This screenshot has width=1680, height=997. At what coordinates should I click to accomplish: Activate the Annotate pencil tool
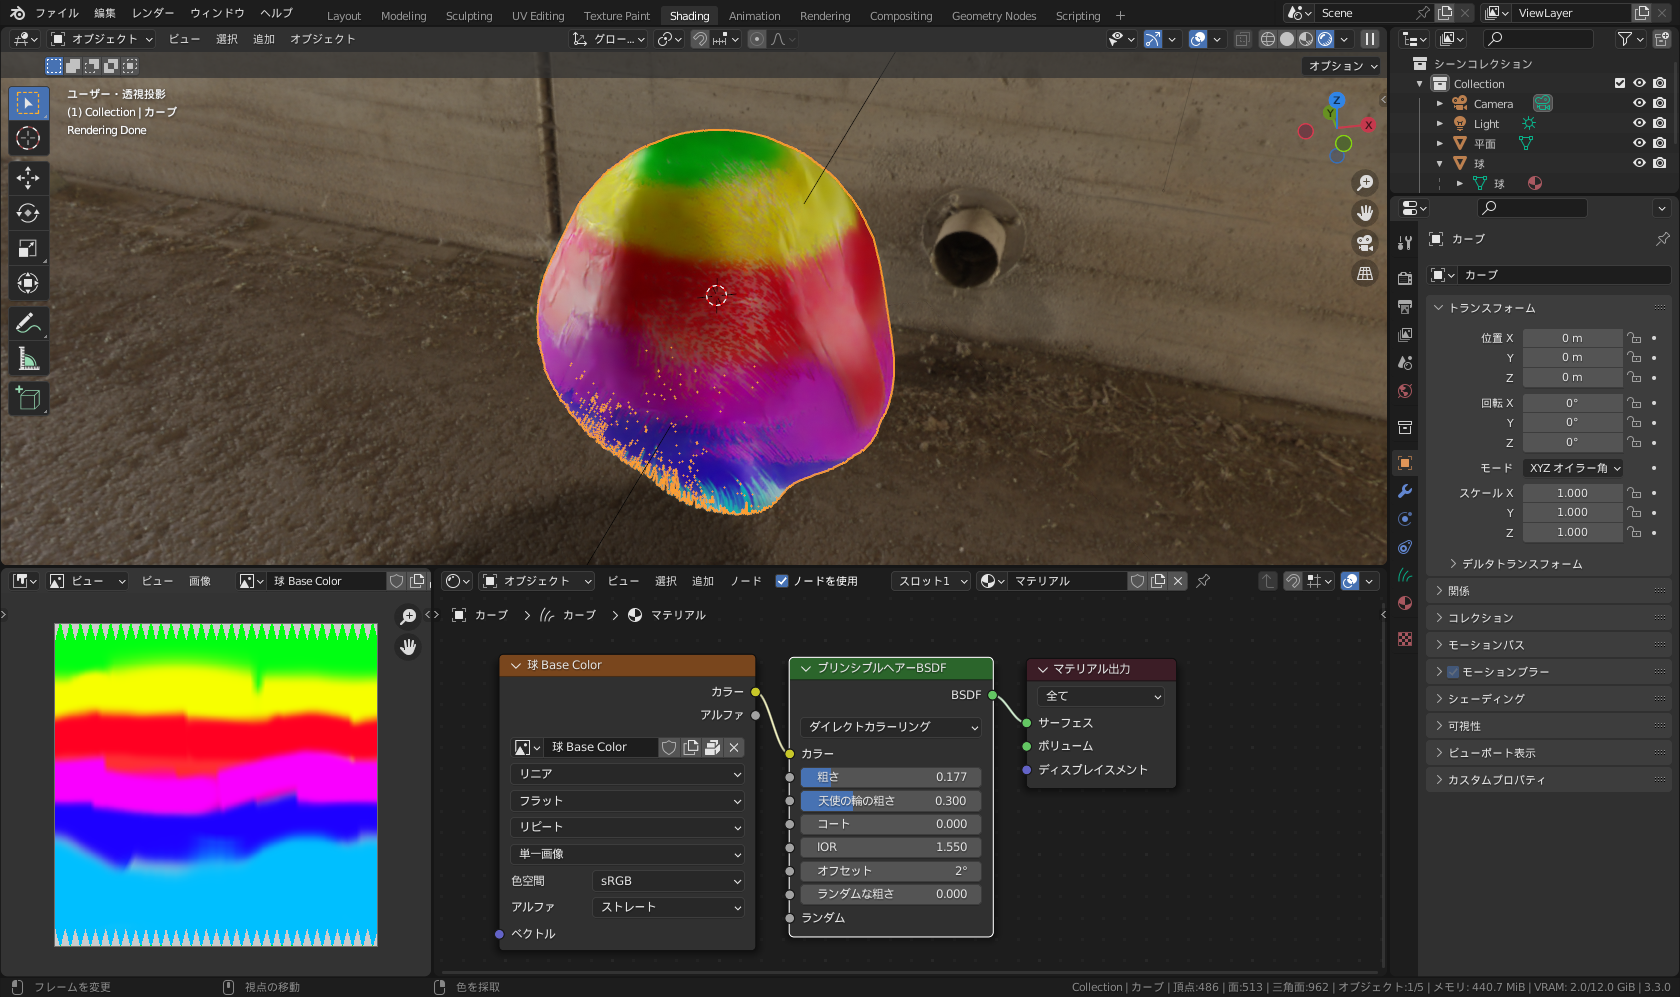[28, 323]
